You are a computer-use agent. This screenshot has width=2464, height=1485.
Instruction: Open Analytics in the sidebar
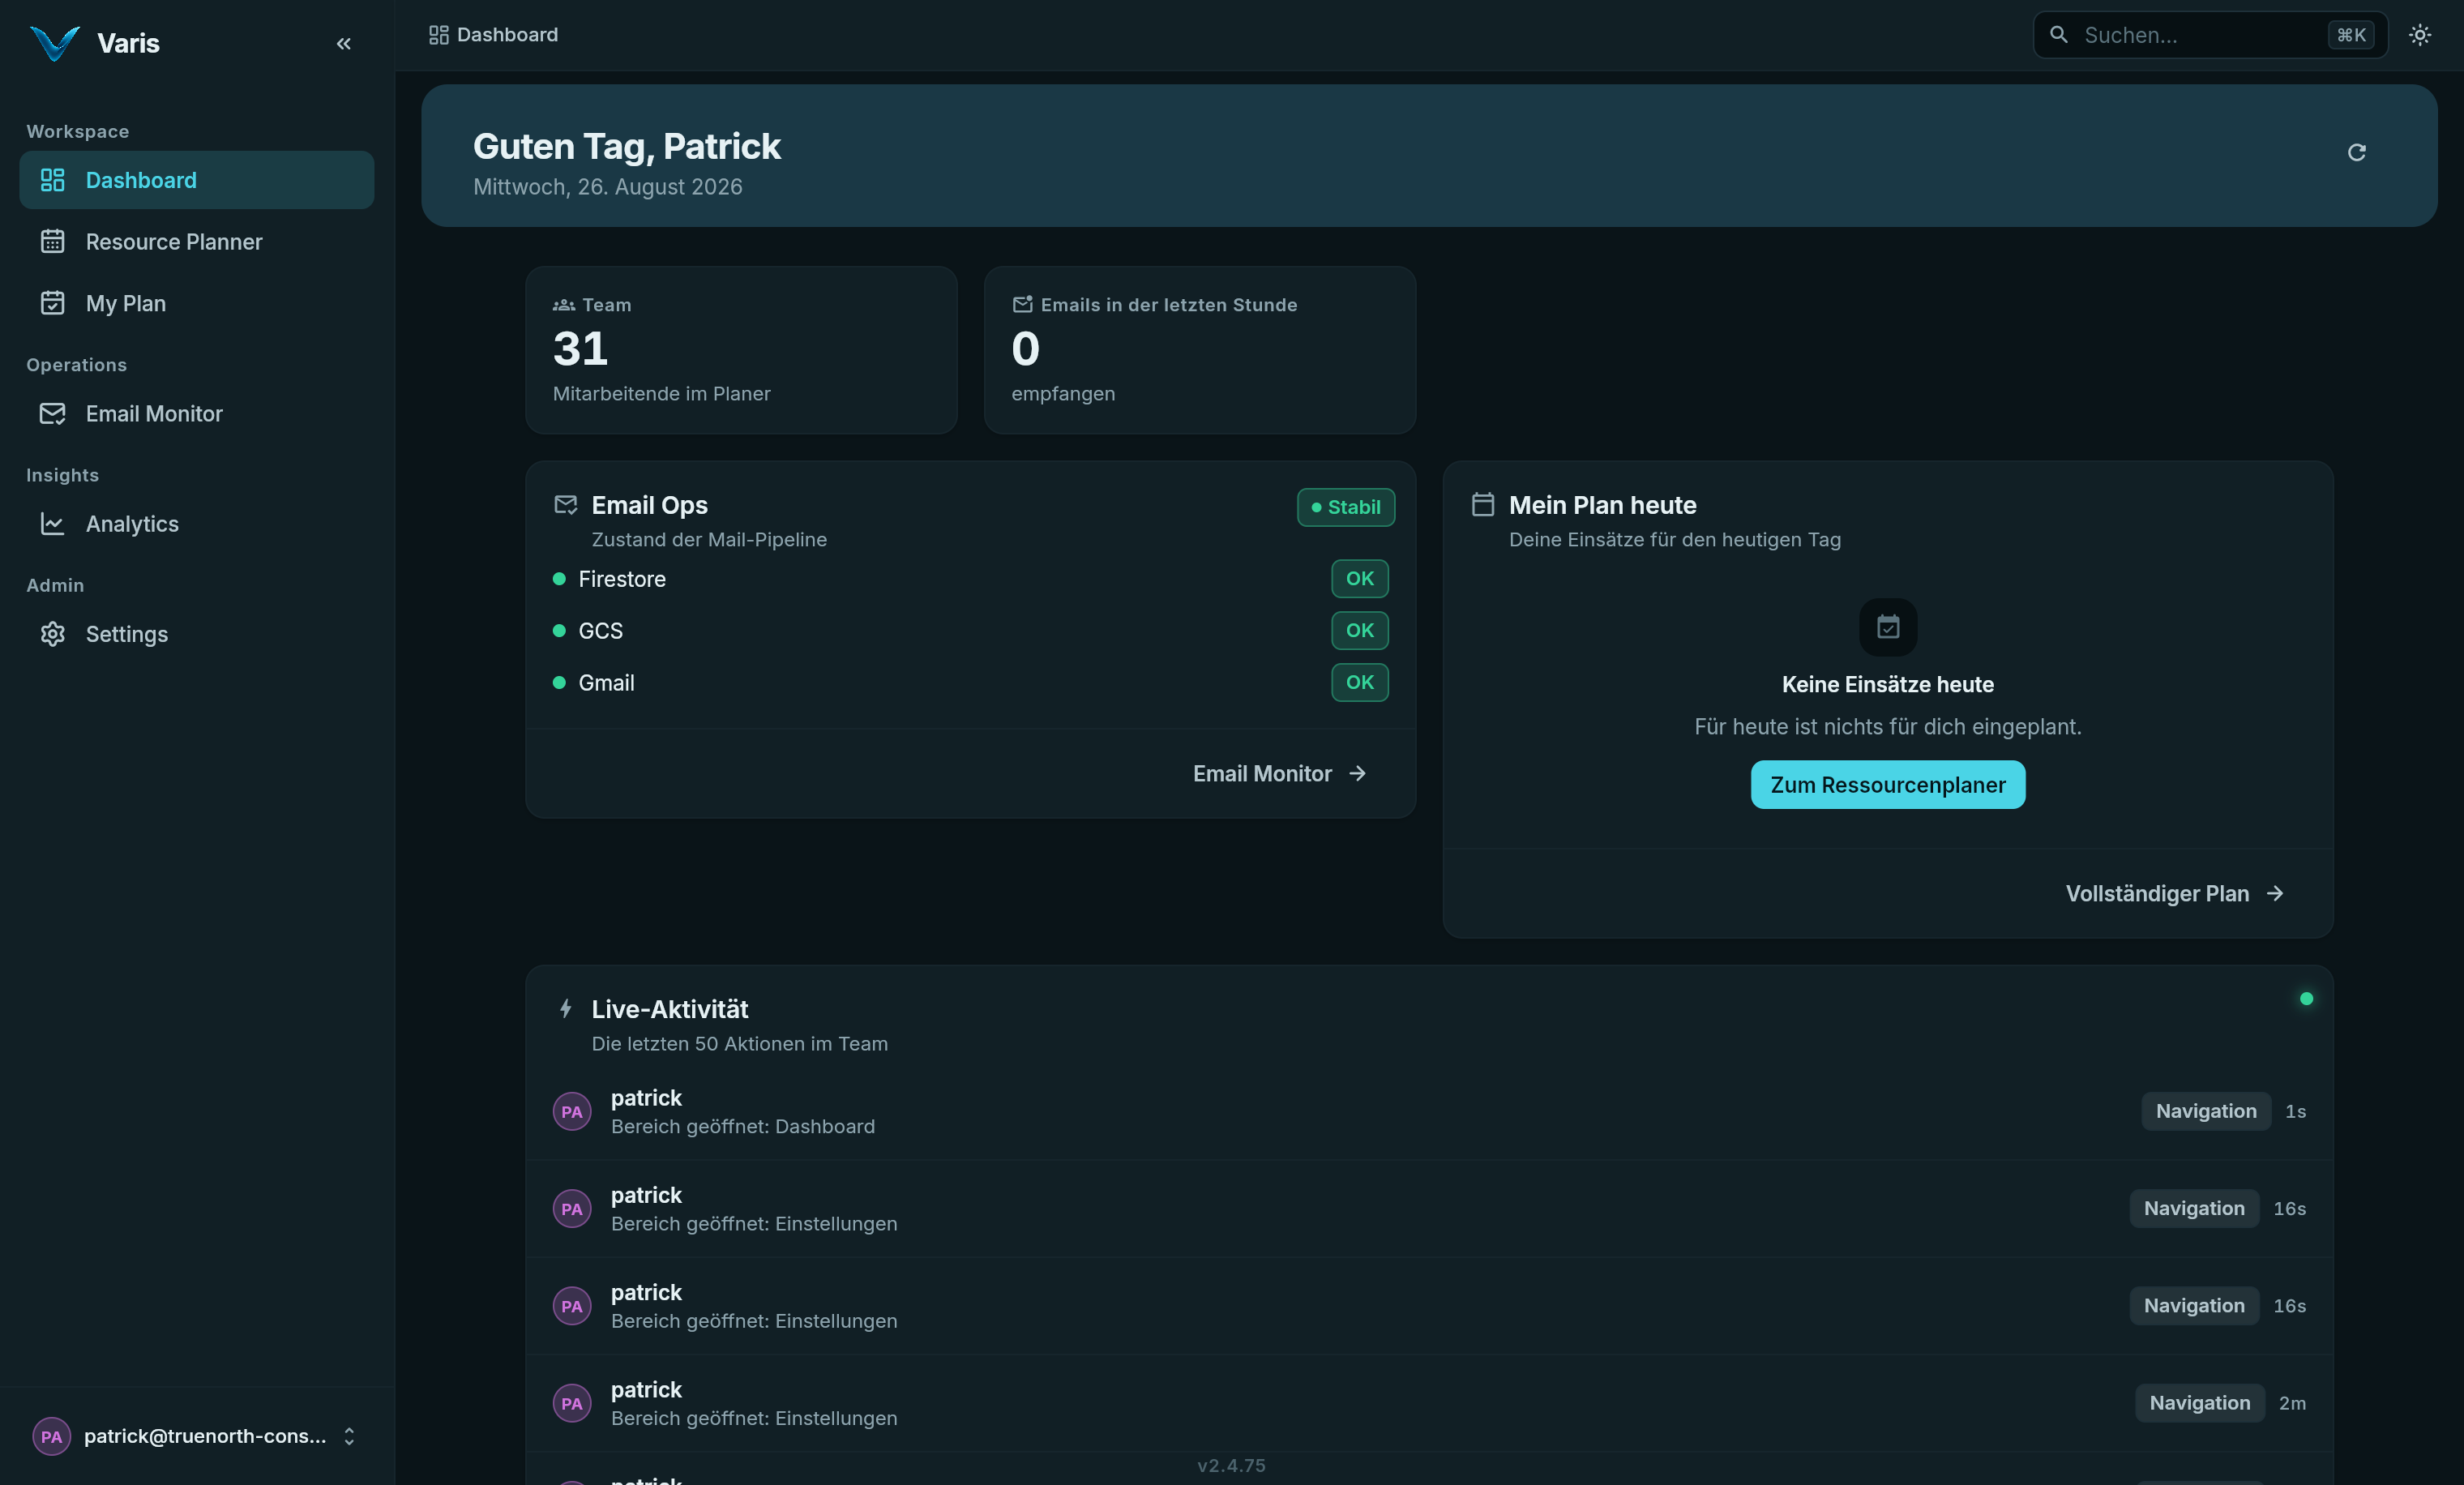point(197,524)
